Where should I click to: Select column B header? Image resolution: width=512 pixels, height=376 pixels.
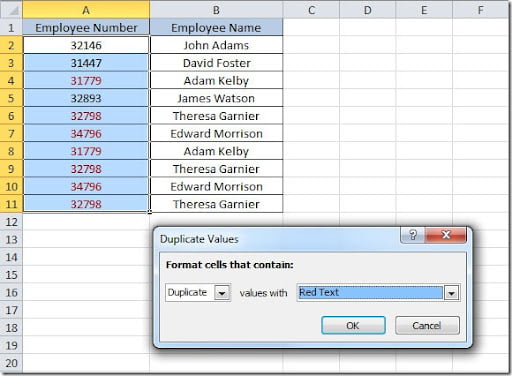click(x=216, y=10)
